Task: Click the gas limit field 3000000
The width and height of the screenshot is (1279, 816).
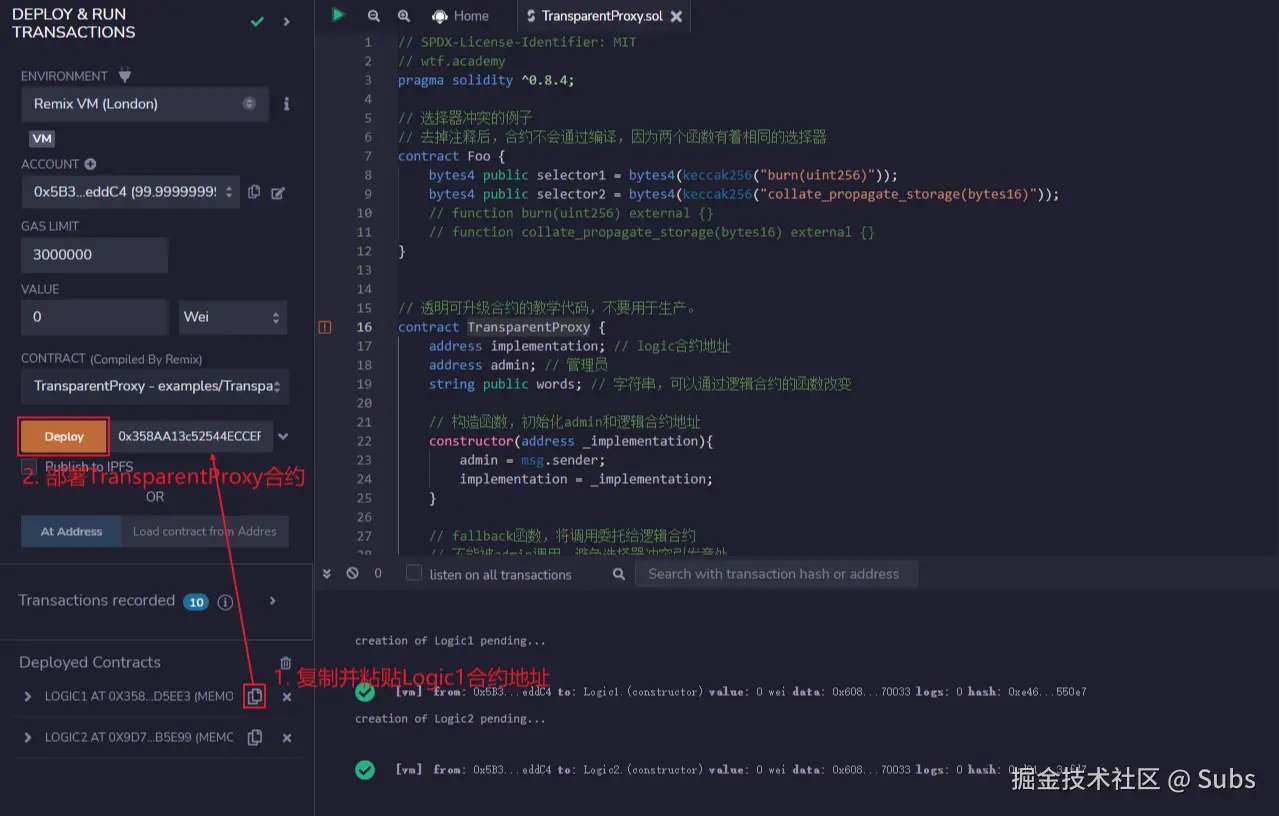Action: click(94, 254)
